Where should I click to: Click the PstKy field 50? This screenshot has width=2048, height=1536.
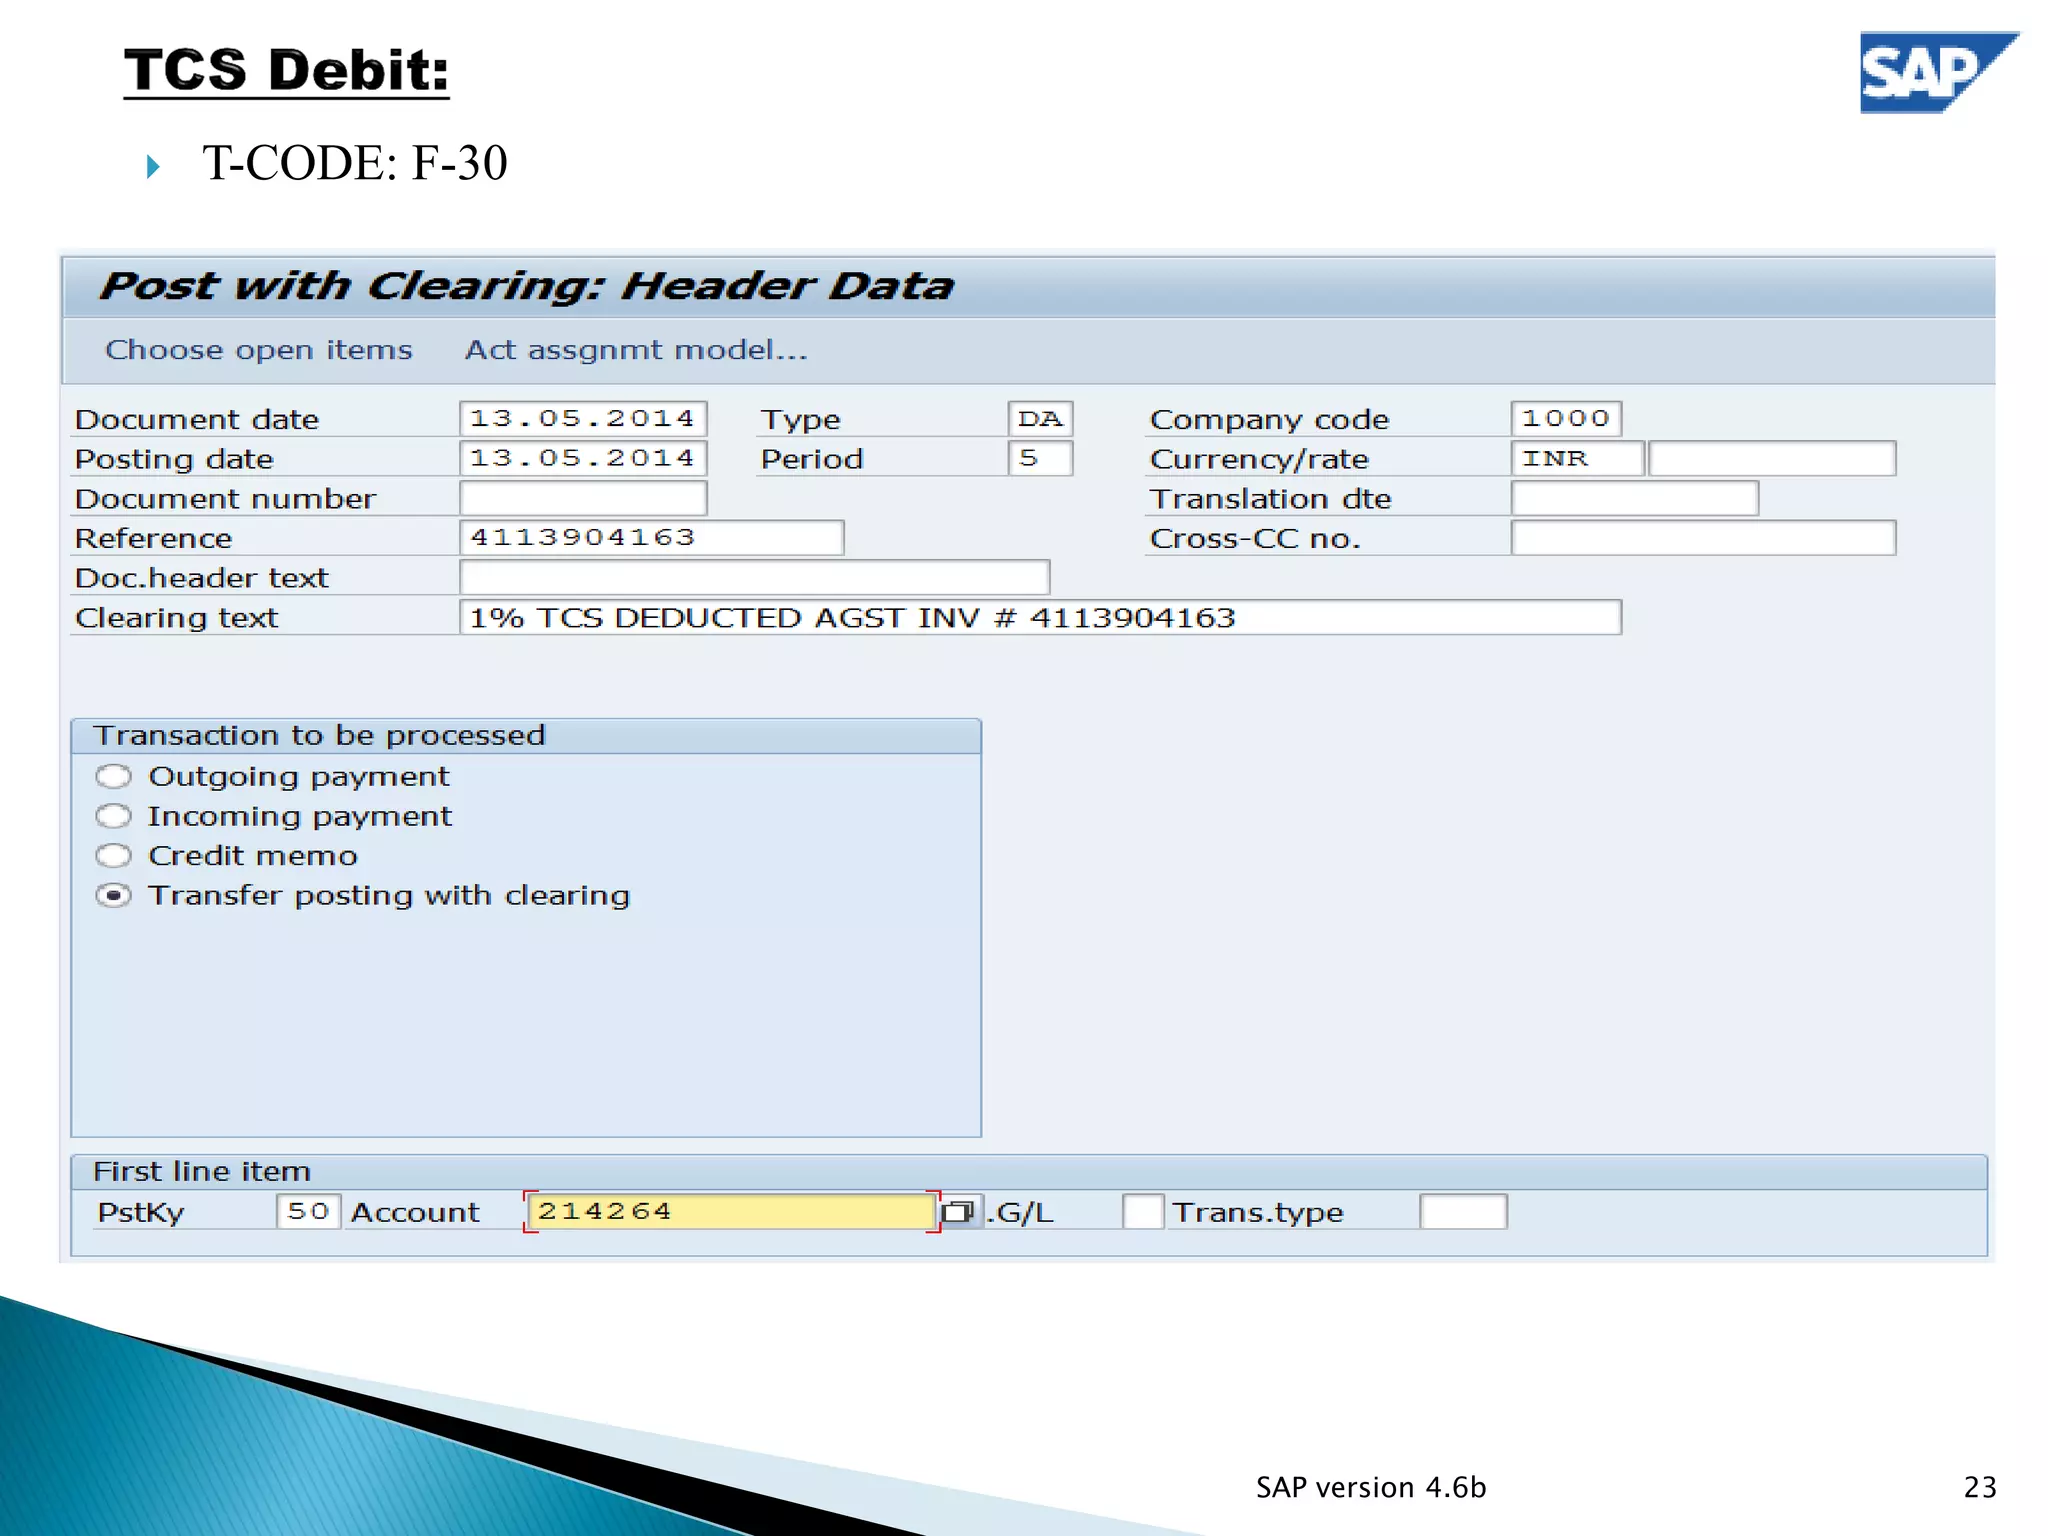coord(308,1212)
